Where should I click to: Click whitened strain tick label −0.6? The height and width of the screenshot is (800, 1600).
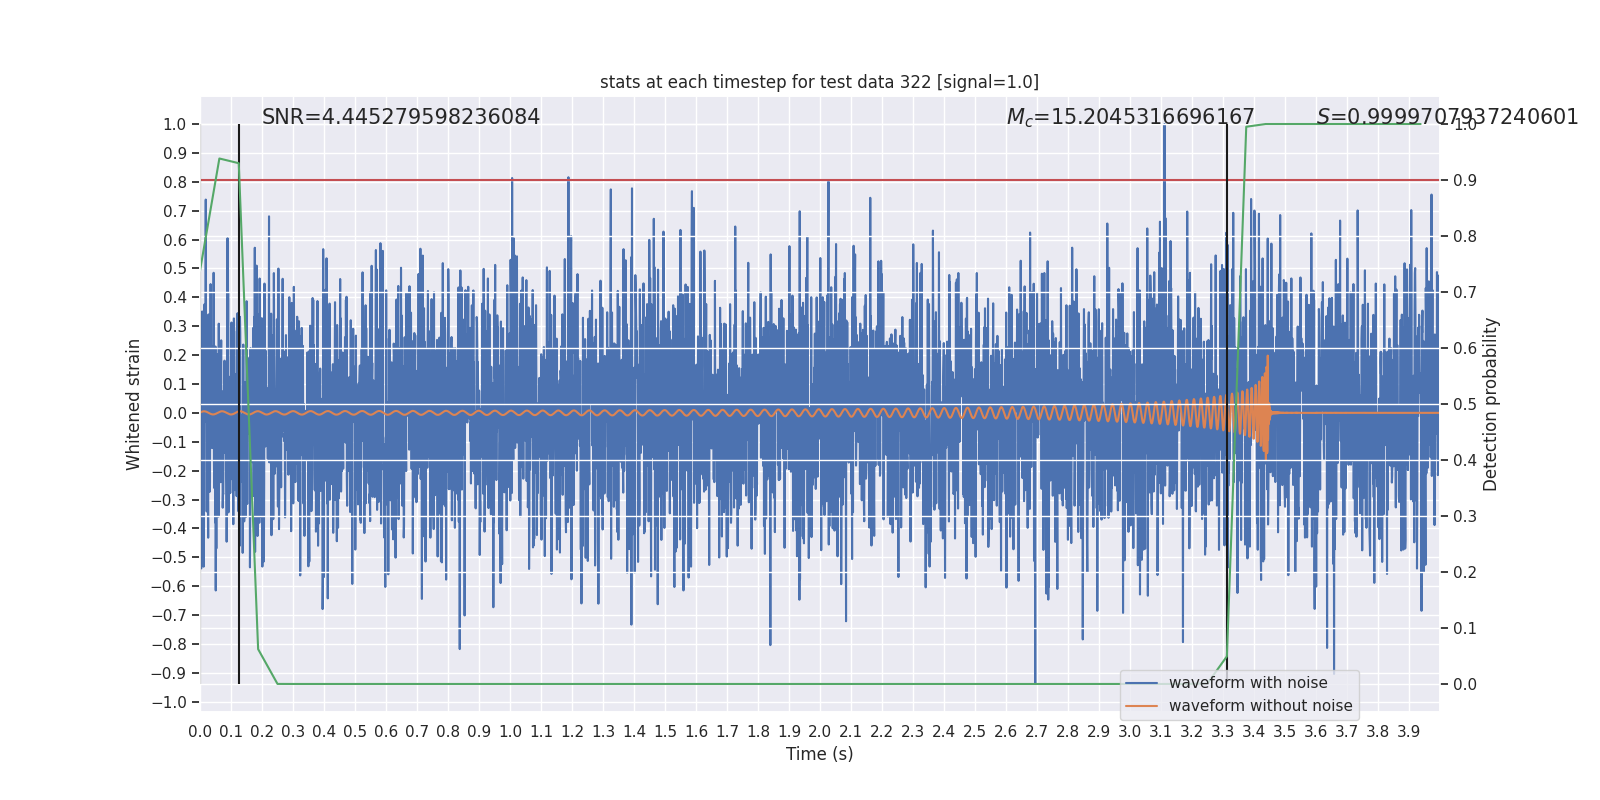[x=169, y=586]
